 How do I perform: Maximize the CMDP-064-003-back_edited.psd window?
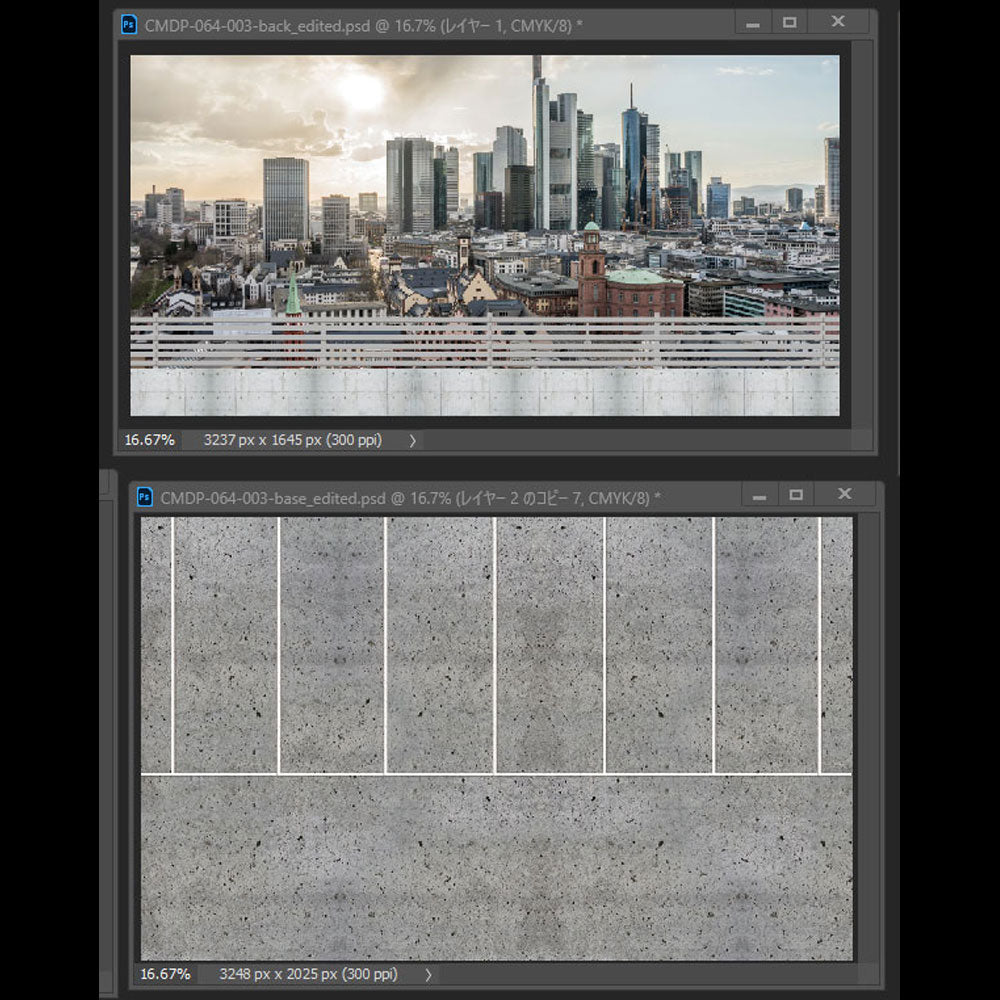(x=790, y=23)
